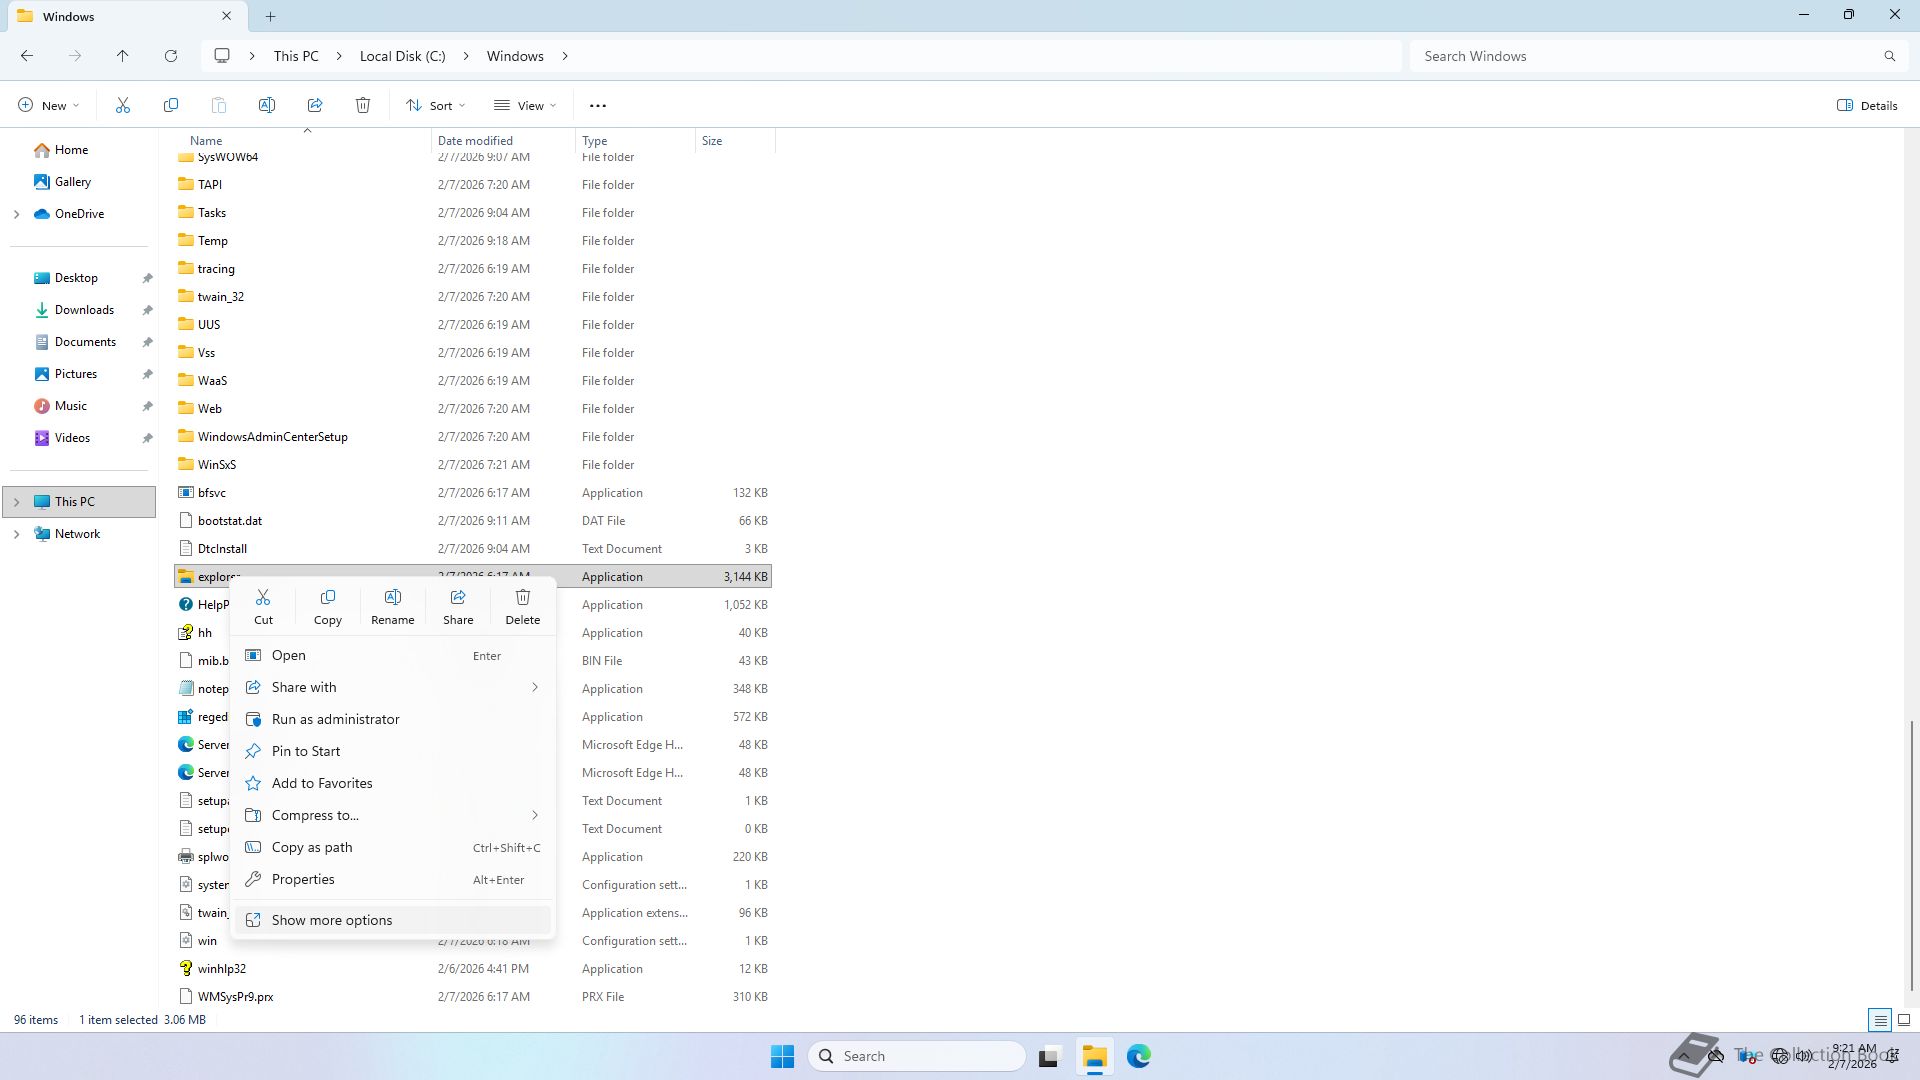This screenshot has height=1080, width=1920.
Task: Go up one folder level
Action: [123, 56]
